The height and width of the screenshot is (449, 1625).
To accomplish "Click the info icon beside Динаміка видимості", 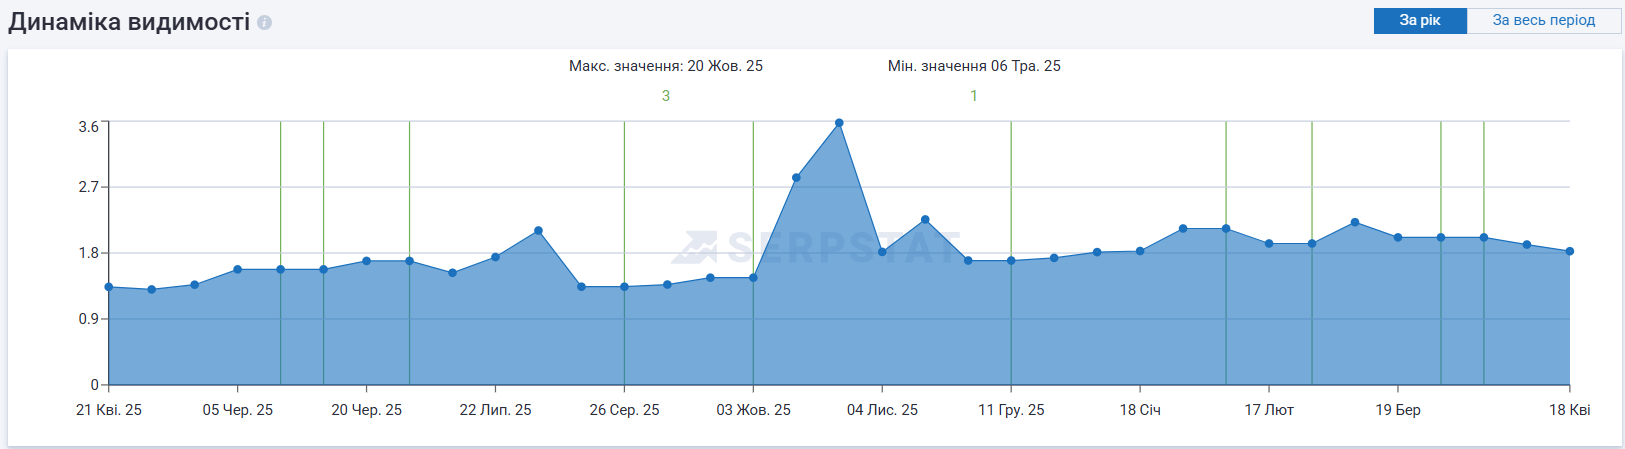I will (264, 22).
